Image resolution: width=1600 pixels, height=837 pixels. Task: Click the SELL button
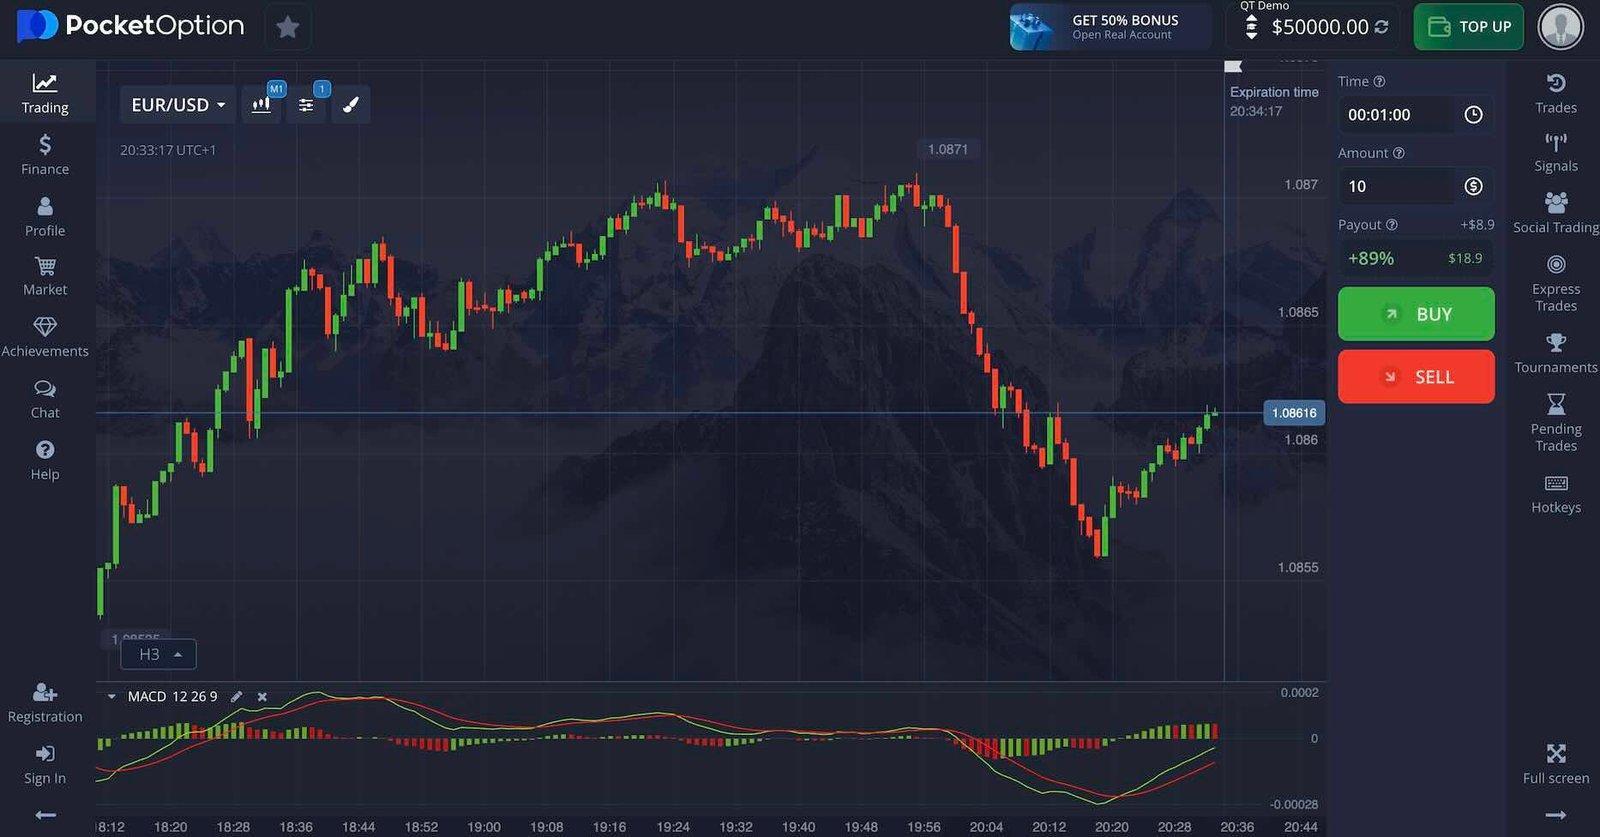(x=1416, y=377)
